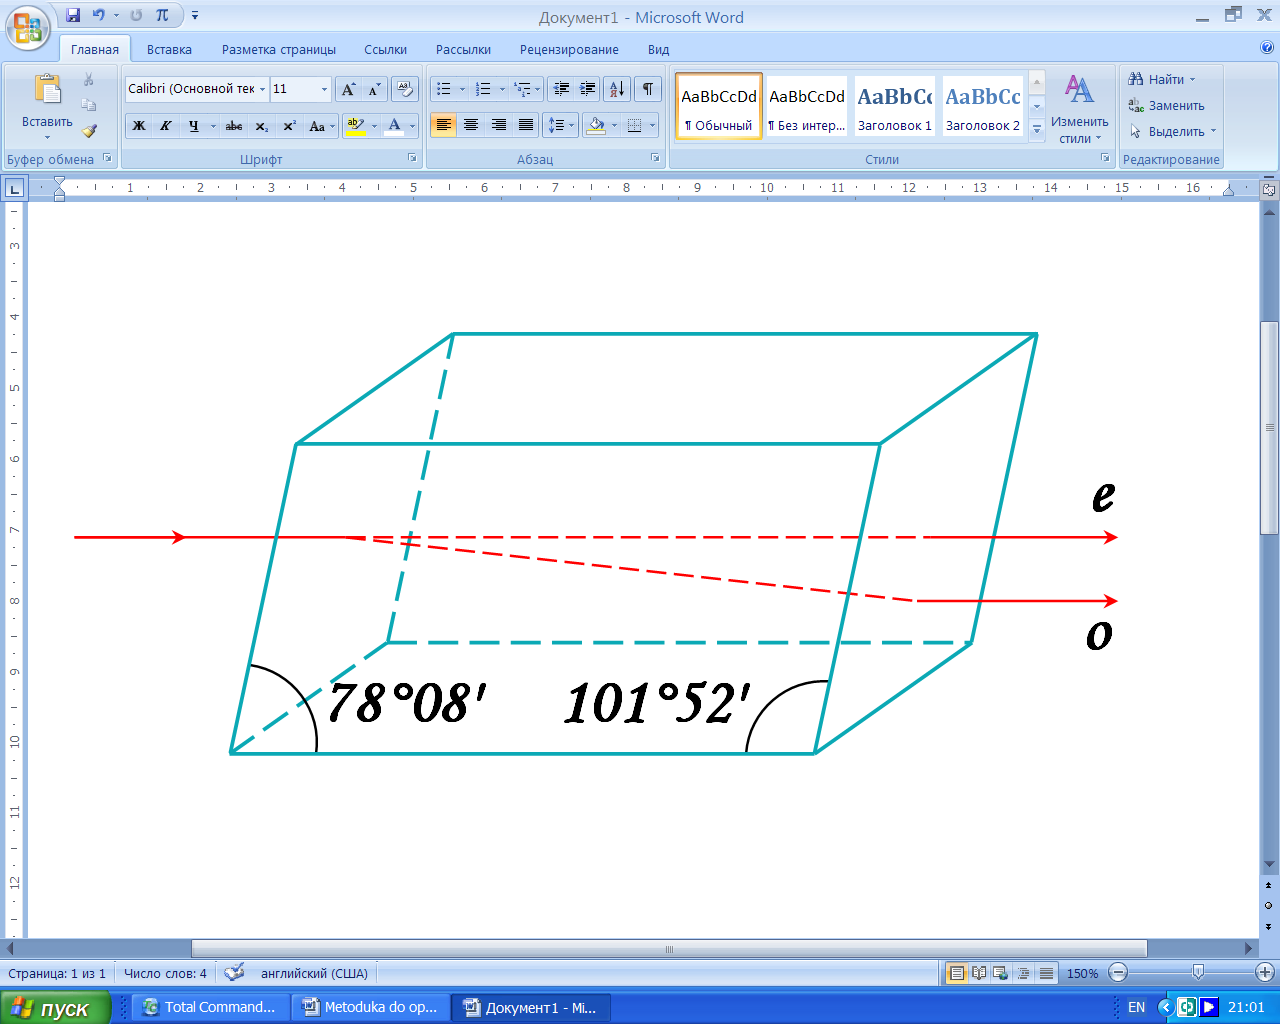This screenshot has height=1024, width=1280.
Task: Click Windows пуск Start button
Action: tap(55, 1008)
